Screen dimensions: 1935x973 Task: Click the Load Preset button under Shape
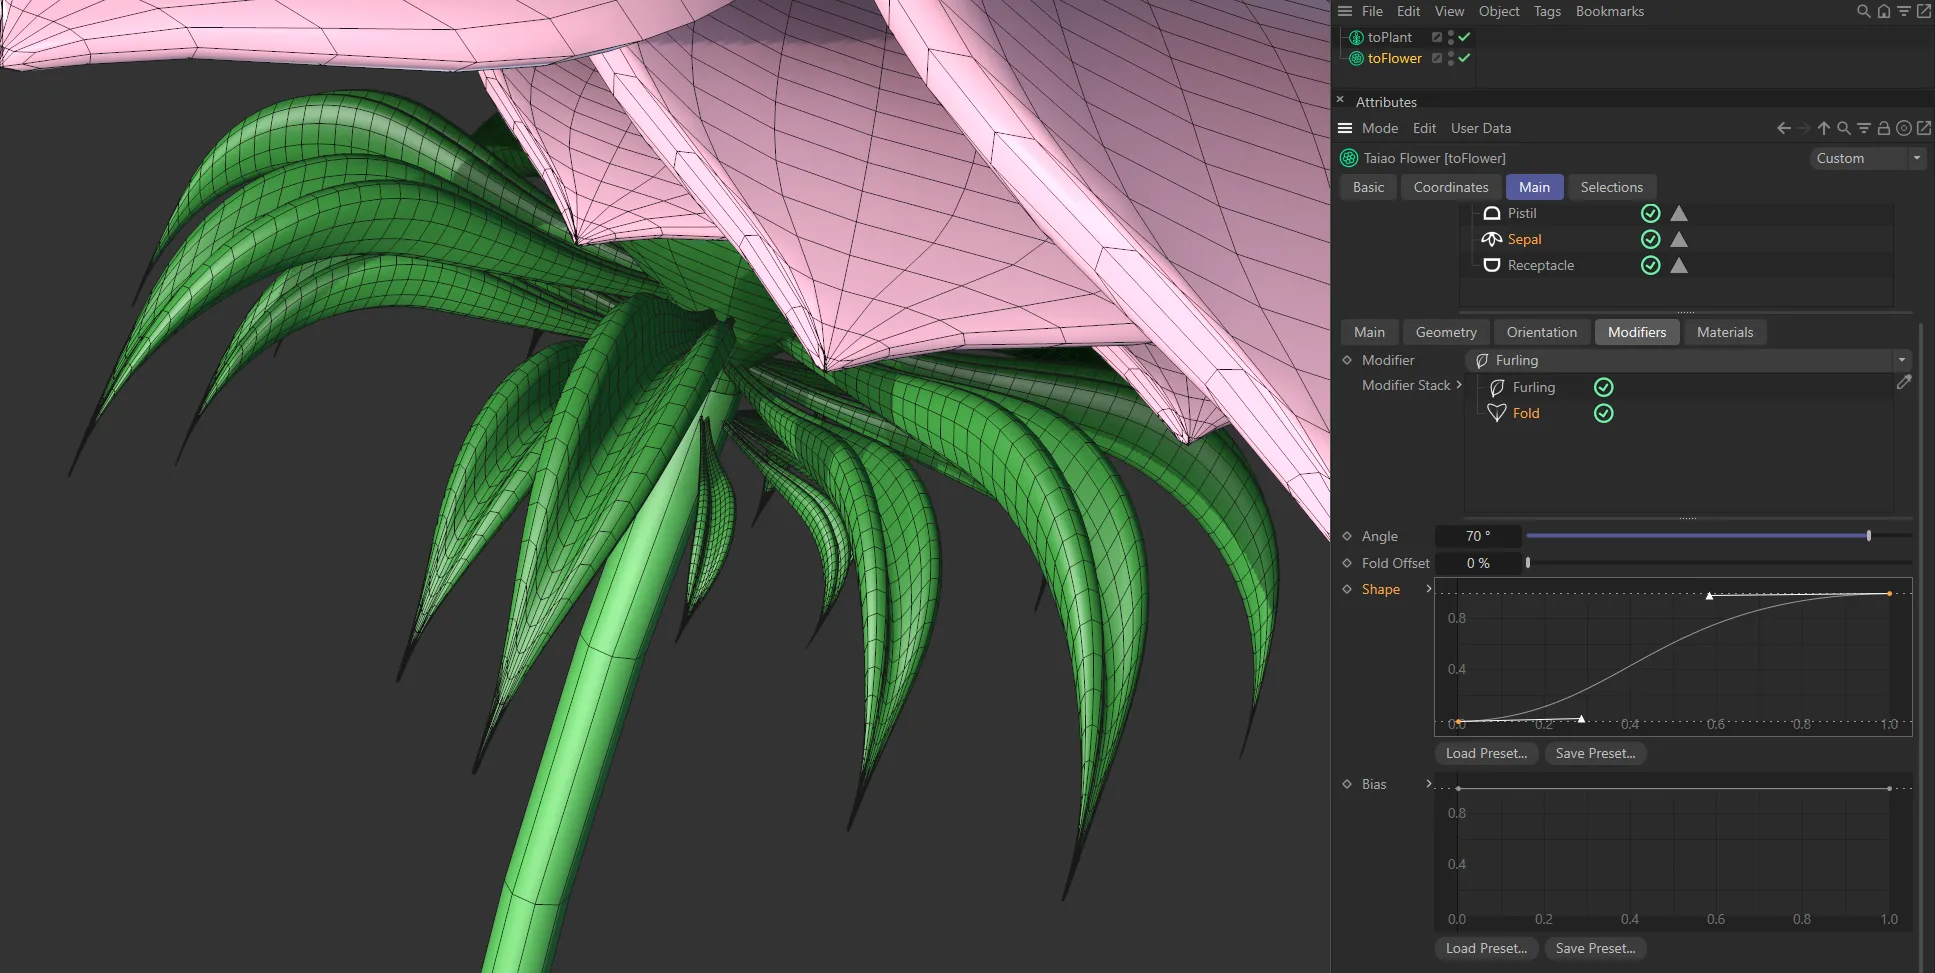pyautogui.click(x=1486, y=753)
